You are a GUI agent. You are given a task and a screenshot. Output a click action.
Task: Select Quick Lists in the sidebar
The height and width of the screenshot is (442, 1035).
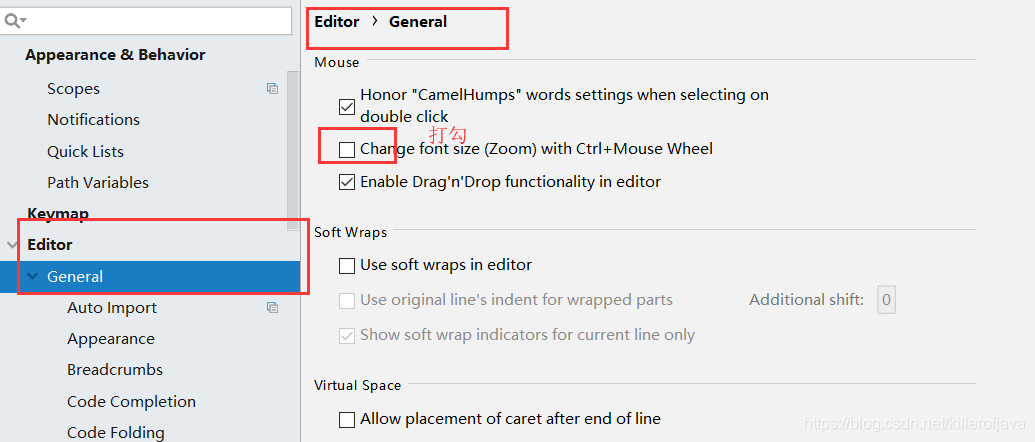click(x=85, y=151)
